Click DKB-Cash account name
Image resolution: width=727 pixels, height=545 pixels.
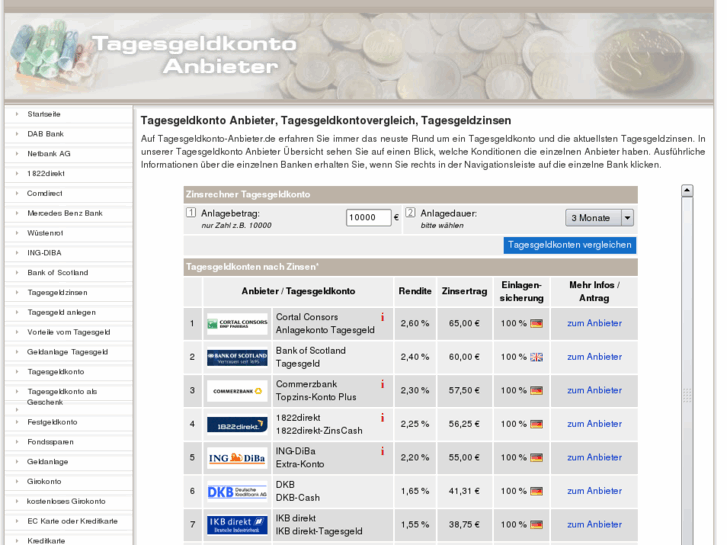[x=298, y=498]
